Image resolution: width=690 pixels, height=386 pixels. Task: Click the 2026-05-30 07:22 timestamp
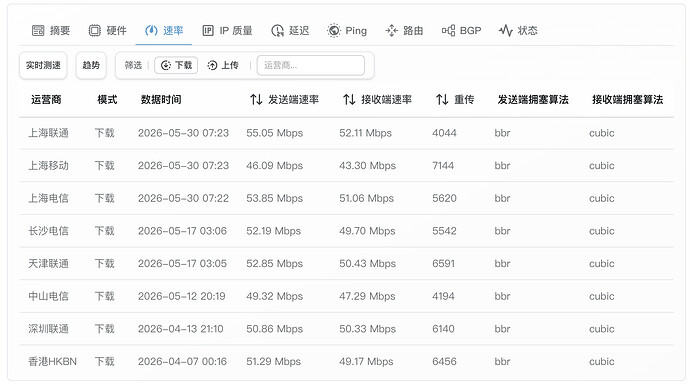click(x=183, y=198)
